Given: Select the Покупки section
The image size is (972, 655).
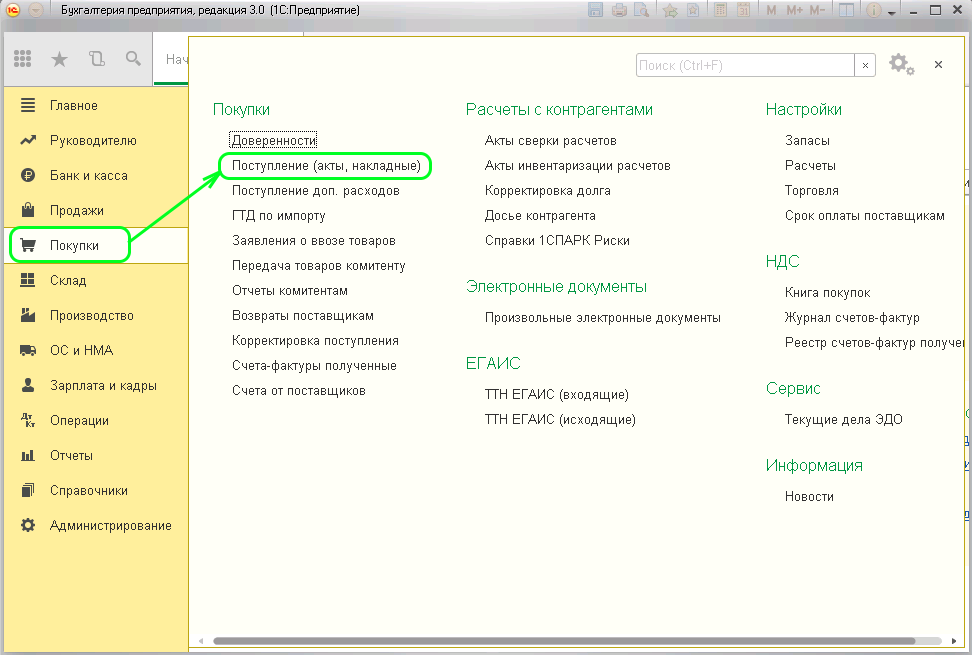Looking at the screenshot, I should [x=96, y=245].
